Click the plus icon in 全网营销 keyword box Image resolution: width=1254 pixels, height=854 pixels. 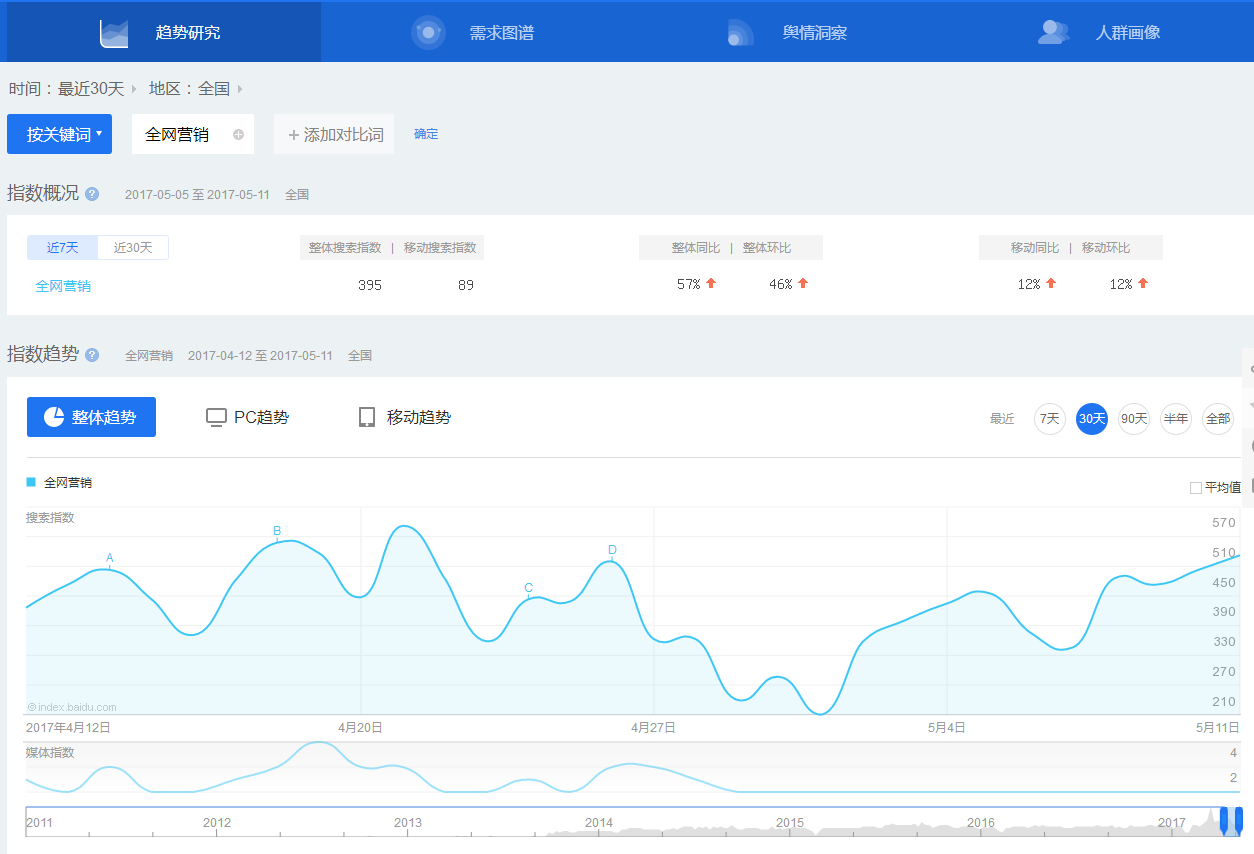click(x=238, y=135)
